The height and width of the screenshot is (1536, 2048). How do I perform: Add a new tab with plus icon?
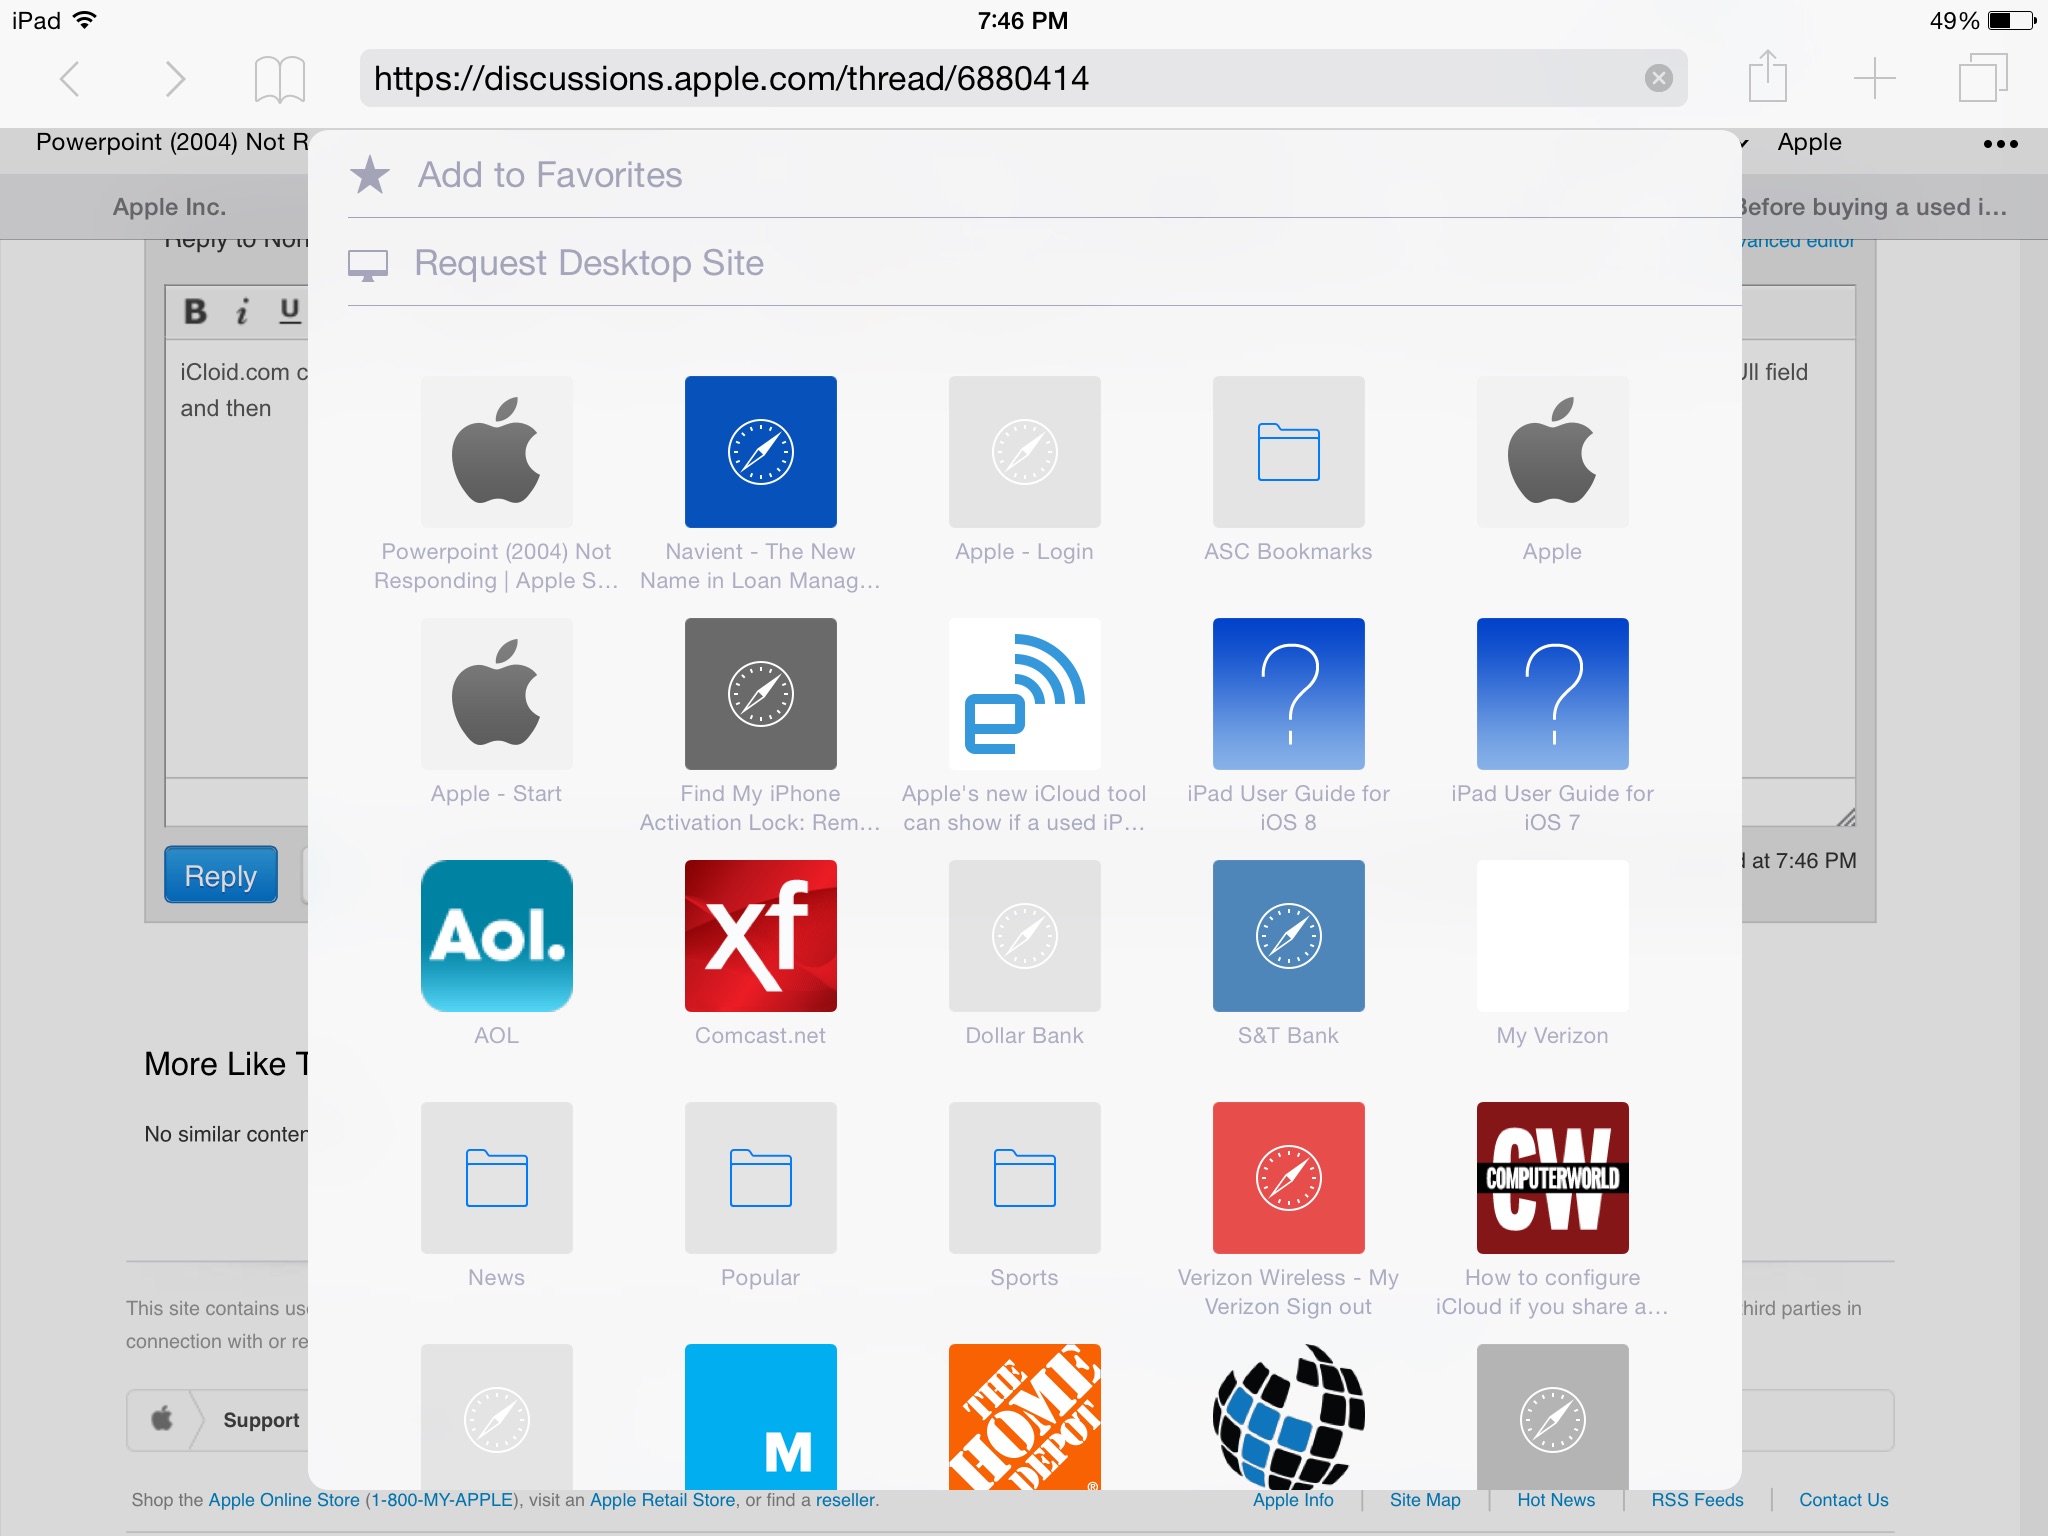pyautogui.click(x=1874, y=78)
